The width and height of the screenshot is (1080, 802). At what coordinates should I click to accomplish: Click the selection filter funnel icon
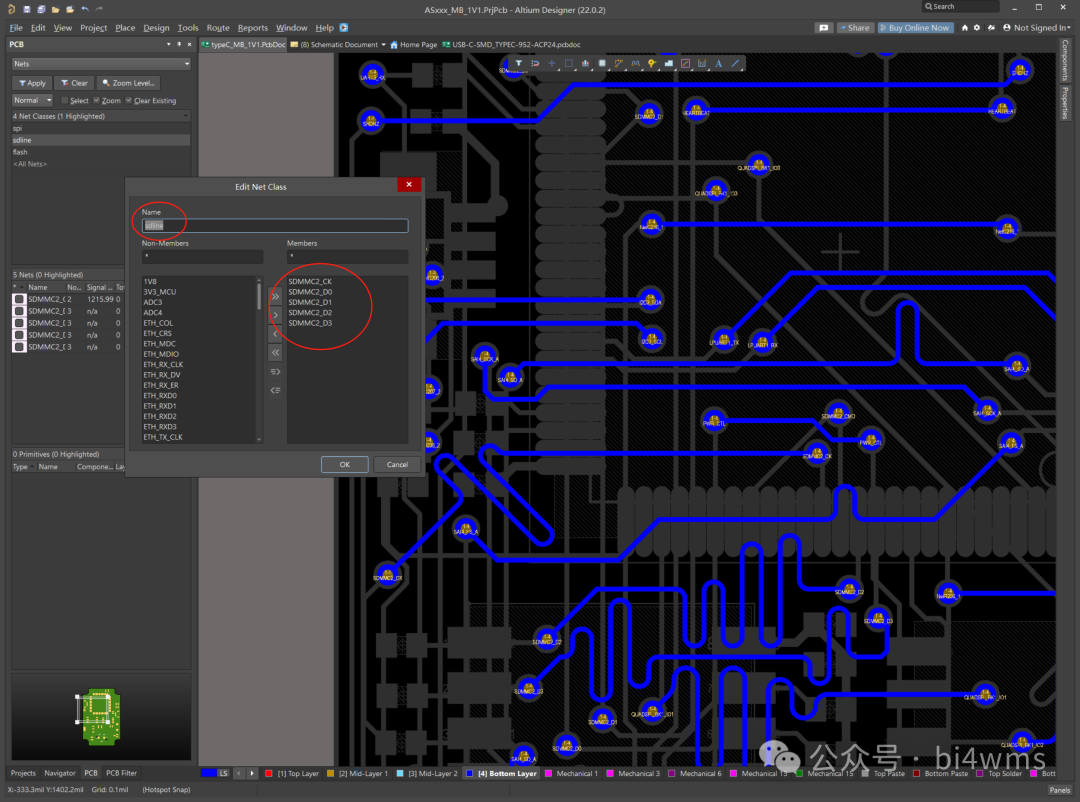(x=519, y=63)
